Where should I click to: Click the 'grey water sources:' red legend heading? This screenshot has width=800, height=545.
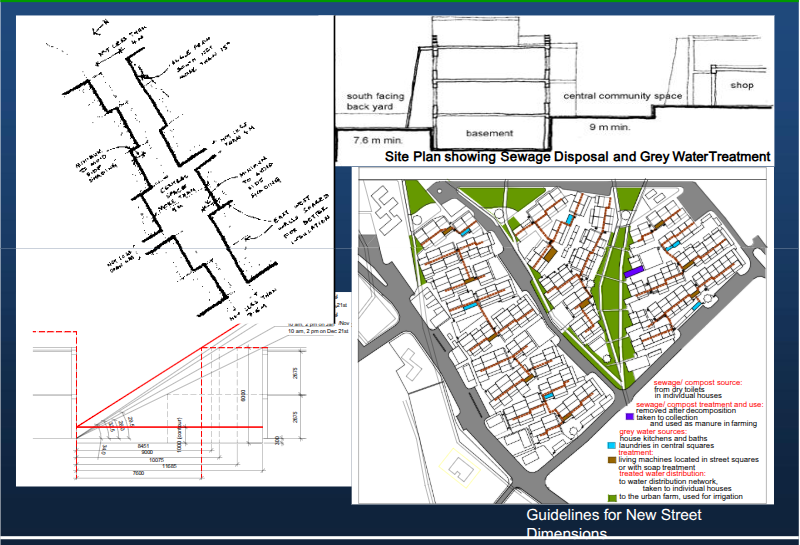pyautogui.click(x=653, y=431)
